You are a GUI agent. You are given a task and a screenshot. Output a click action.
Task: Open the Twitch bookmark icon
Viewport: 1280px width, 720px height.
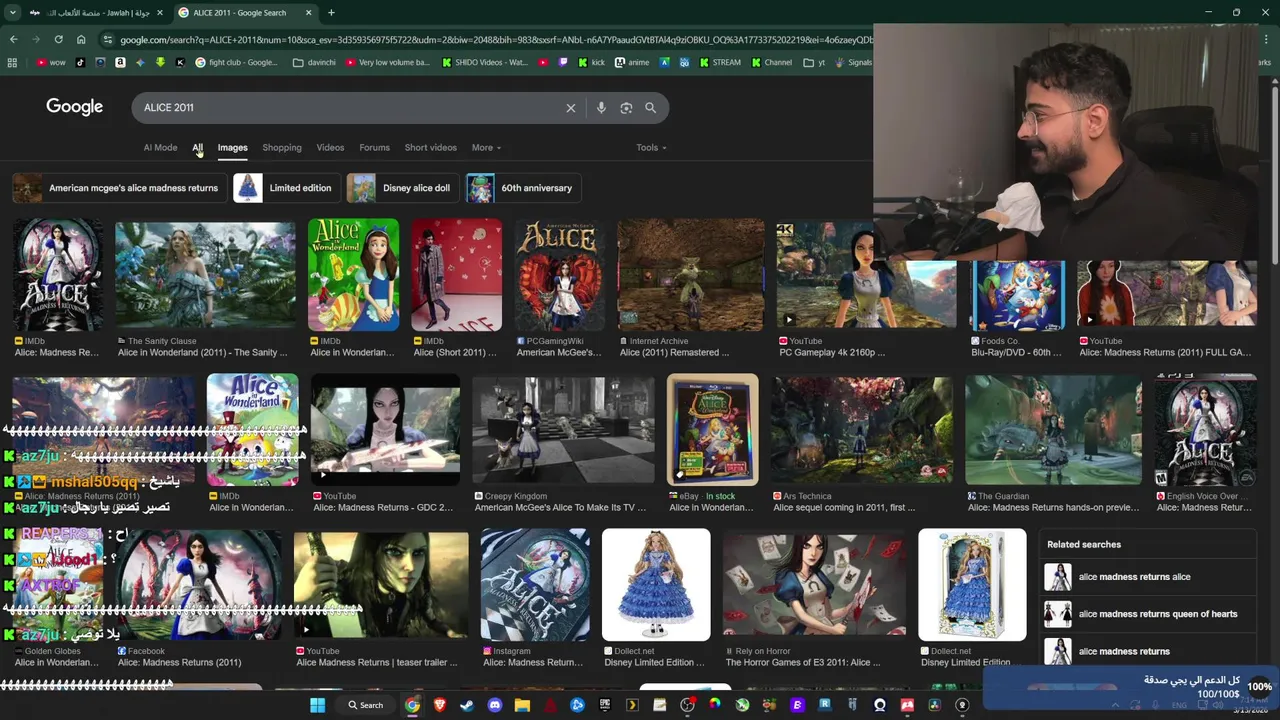click(563, 62)
